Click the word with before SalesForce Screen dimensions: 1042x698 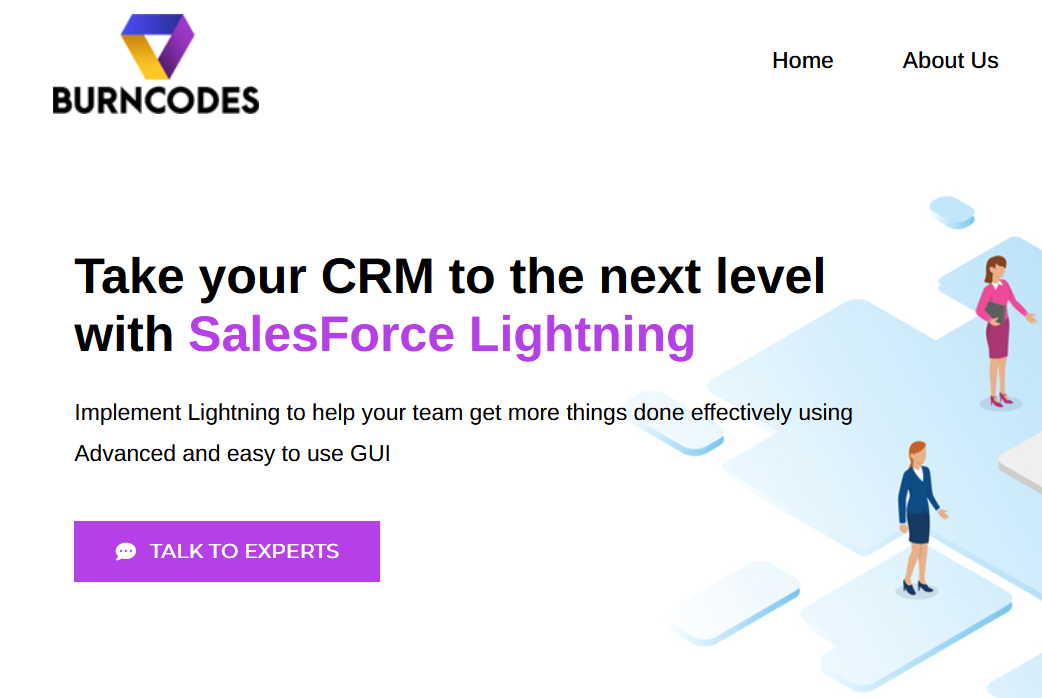pos(124,334)
